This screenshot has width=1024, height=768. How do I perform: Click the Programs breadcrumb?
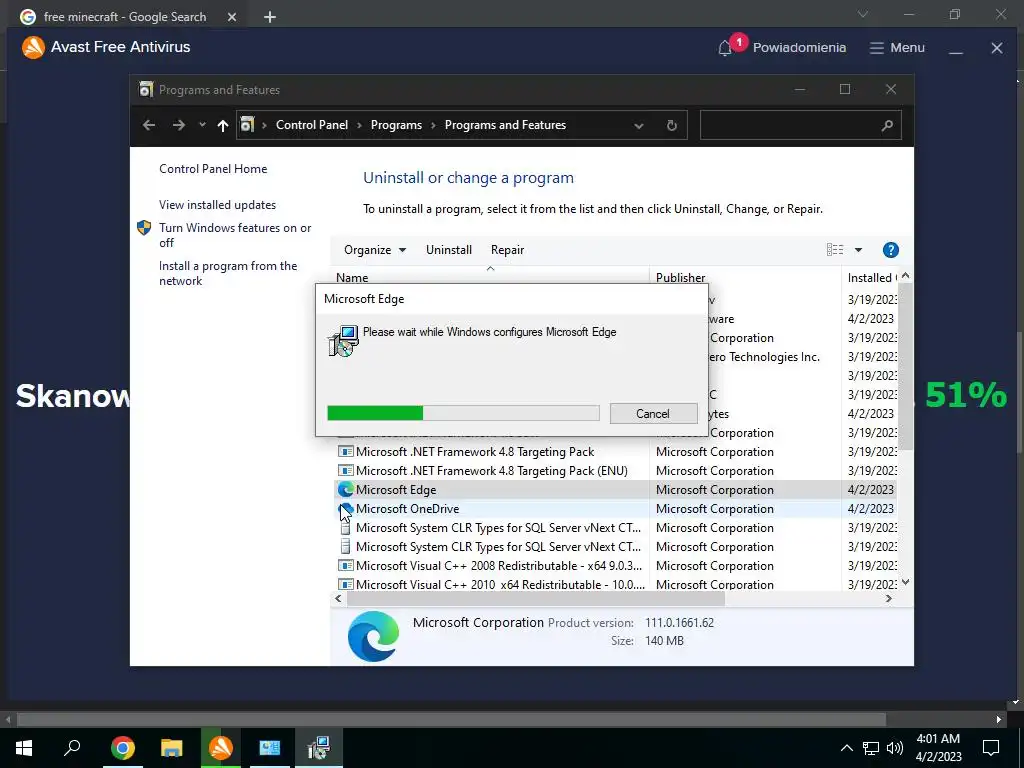(396, 125)
